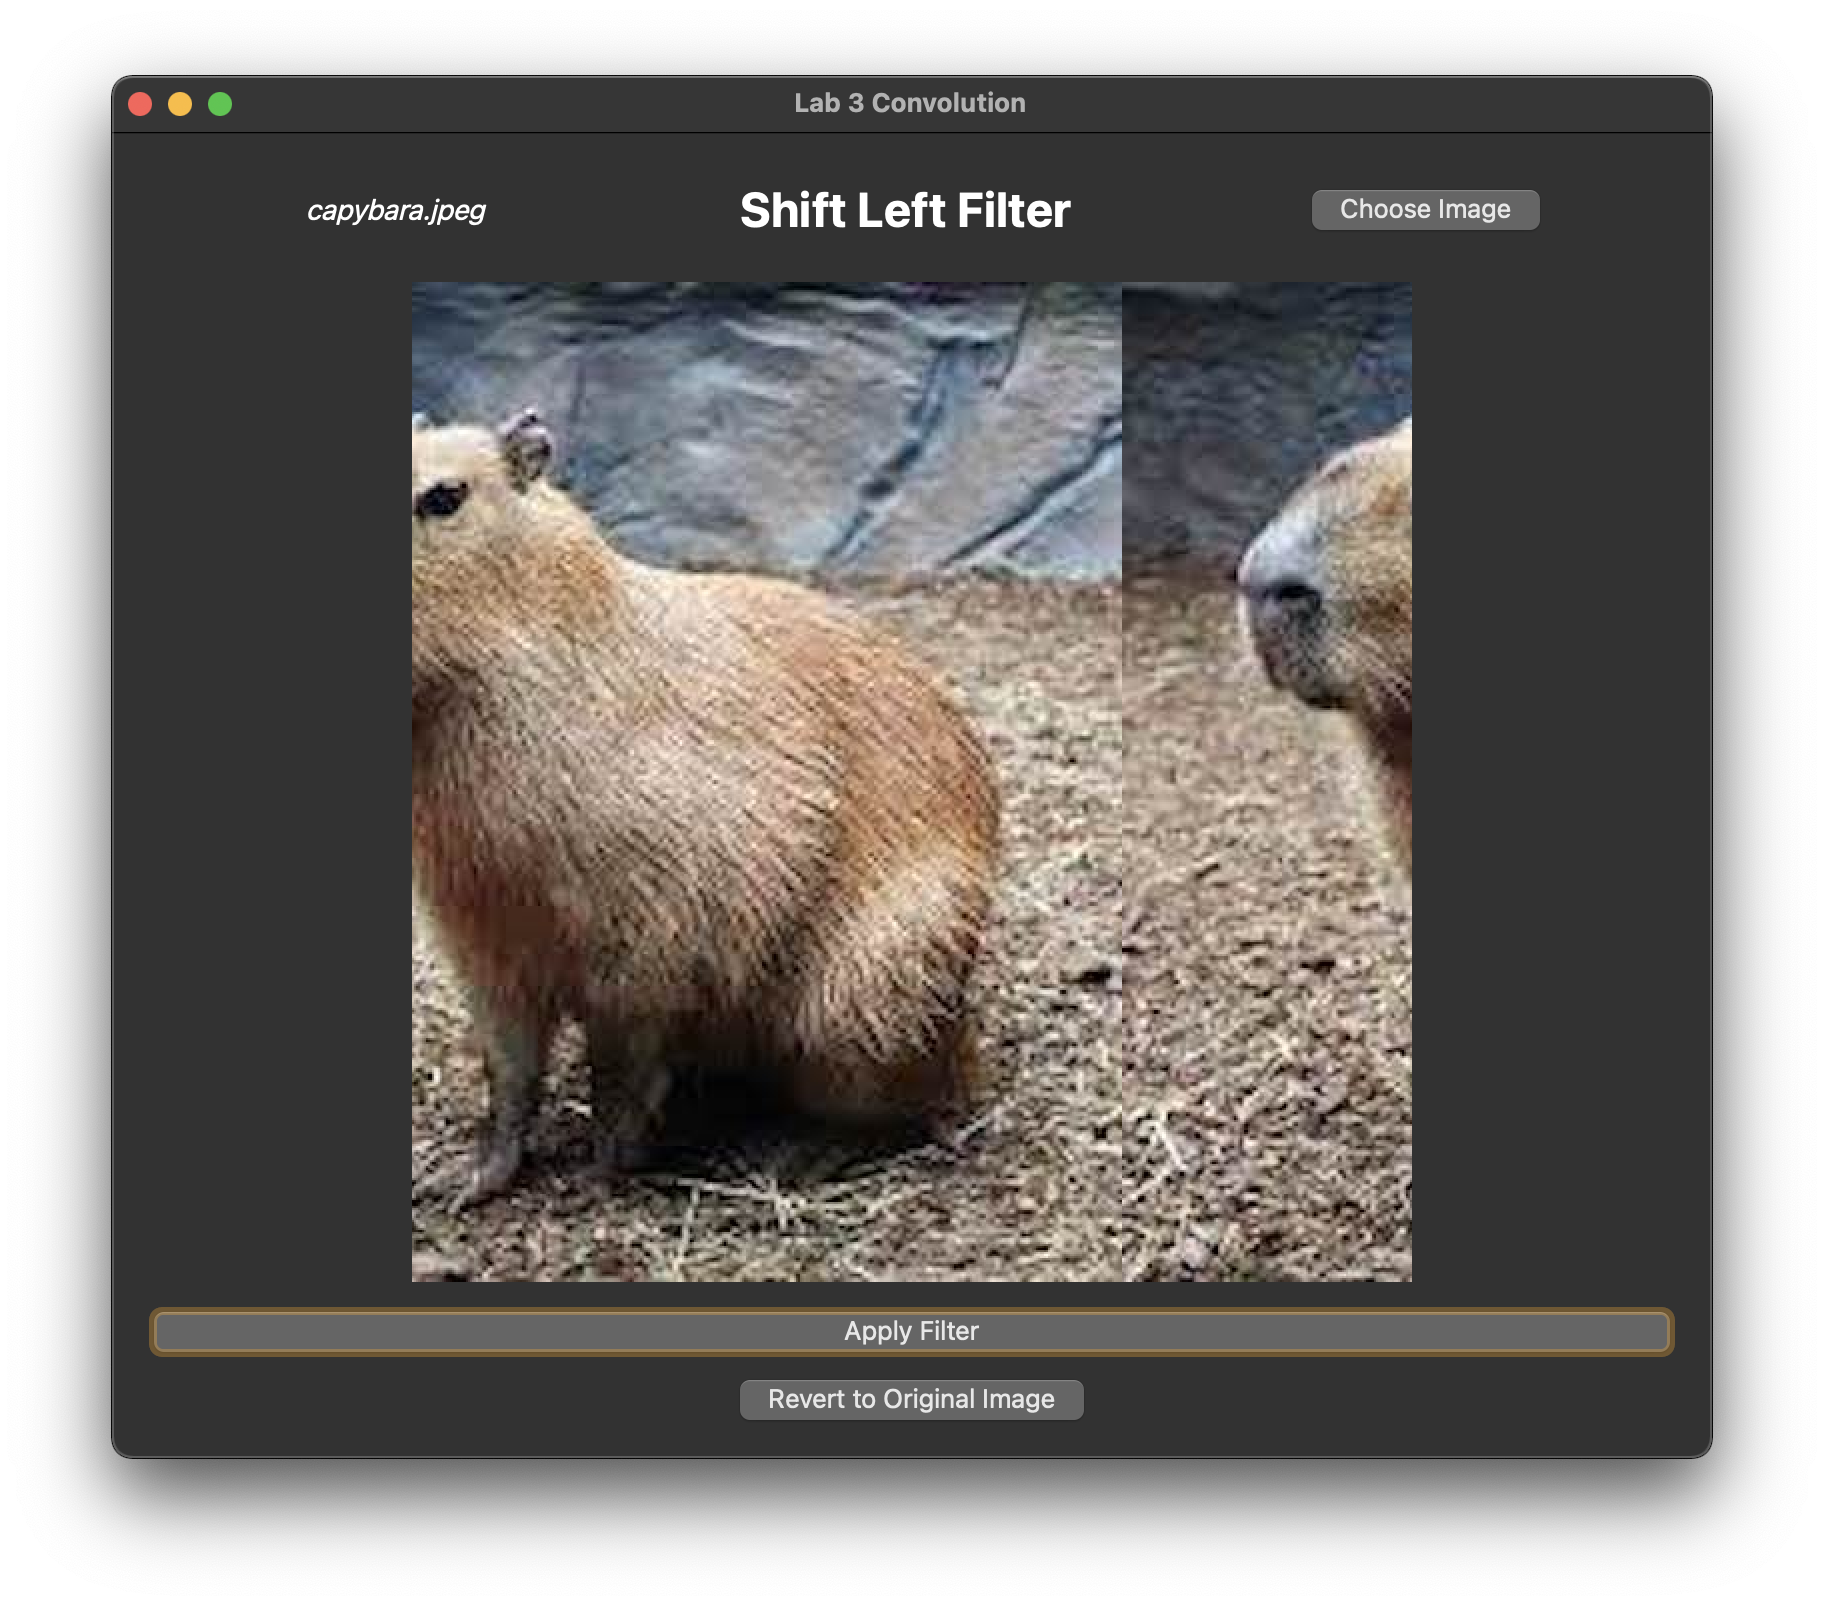Viewport: 1824px width, 1606px height.
Task: Click the capybara image preview
Action: (x=912, y=782)
